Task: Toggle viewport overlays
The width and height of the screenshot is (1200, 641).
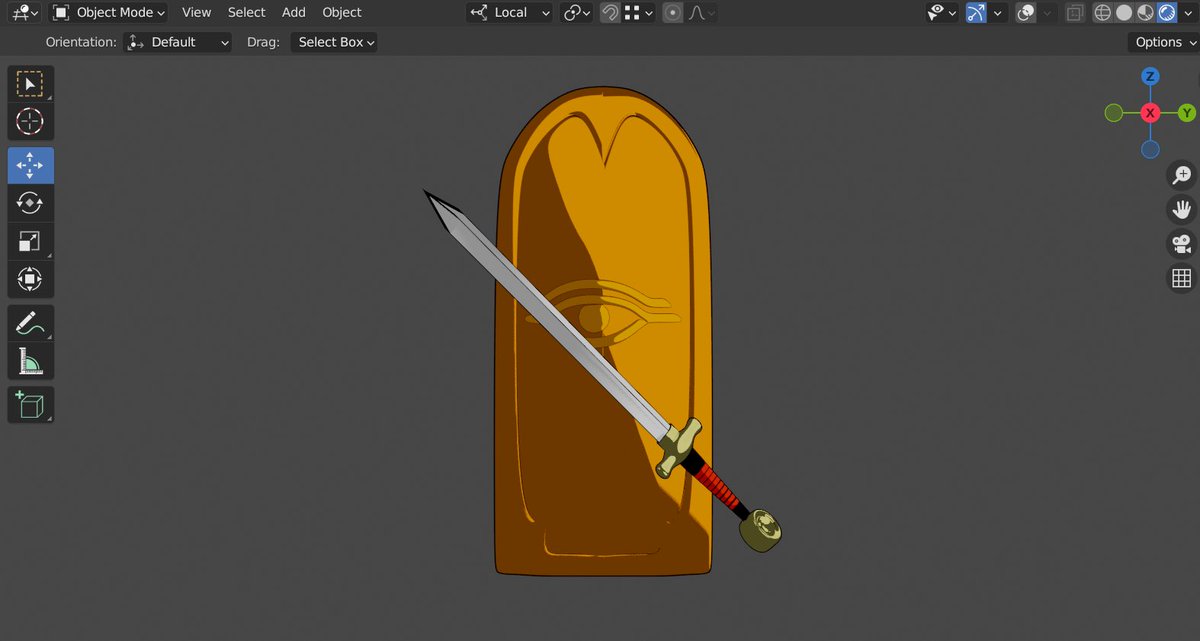Action: [1025, 13]
